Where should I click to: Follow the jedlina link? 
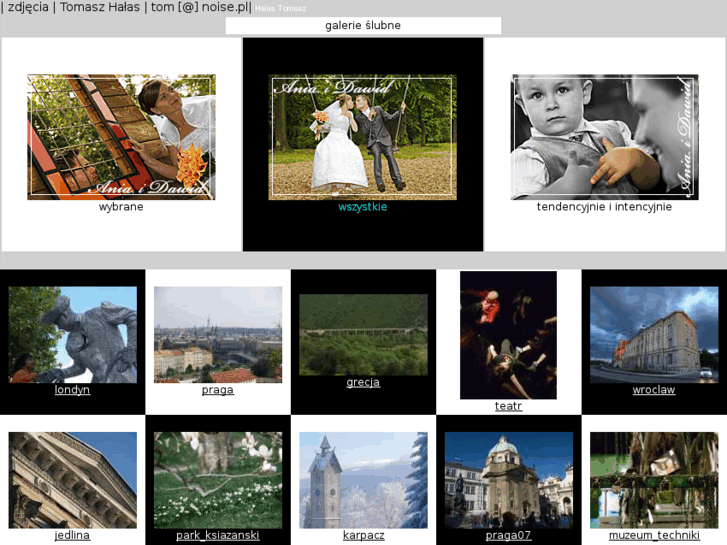tap(72, 535)
